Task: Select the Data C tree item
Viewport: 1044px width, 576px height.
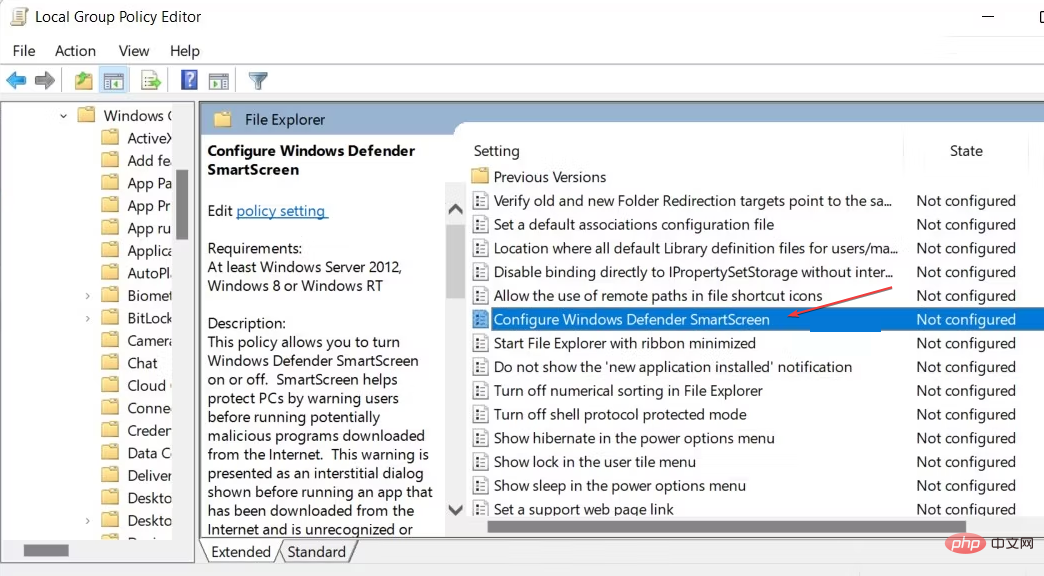Action: (x=149, y=453)
